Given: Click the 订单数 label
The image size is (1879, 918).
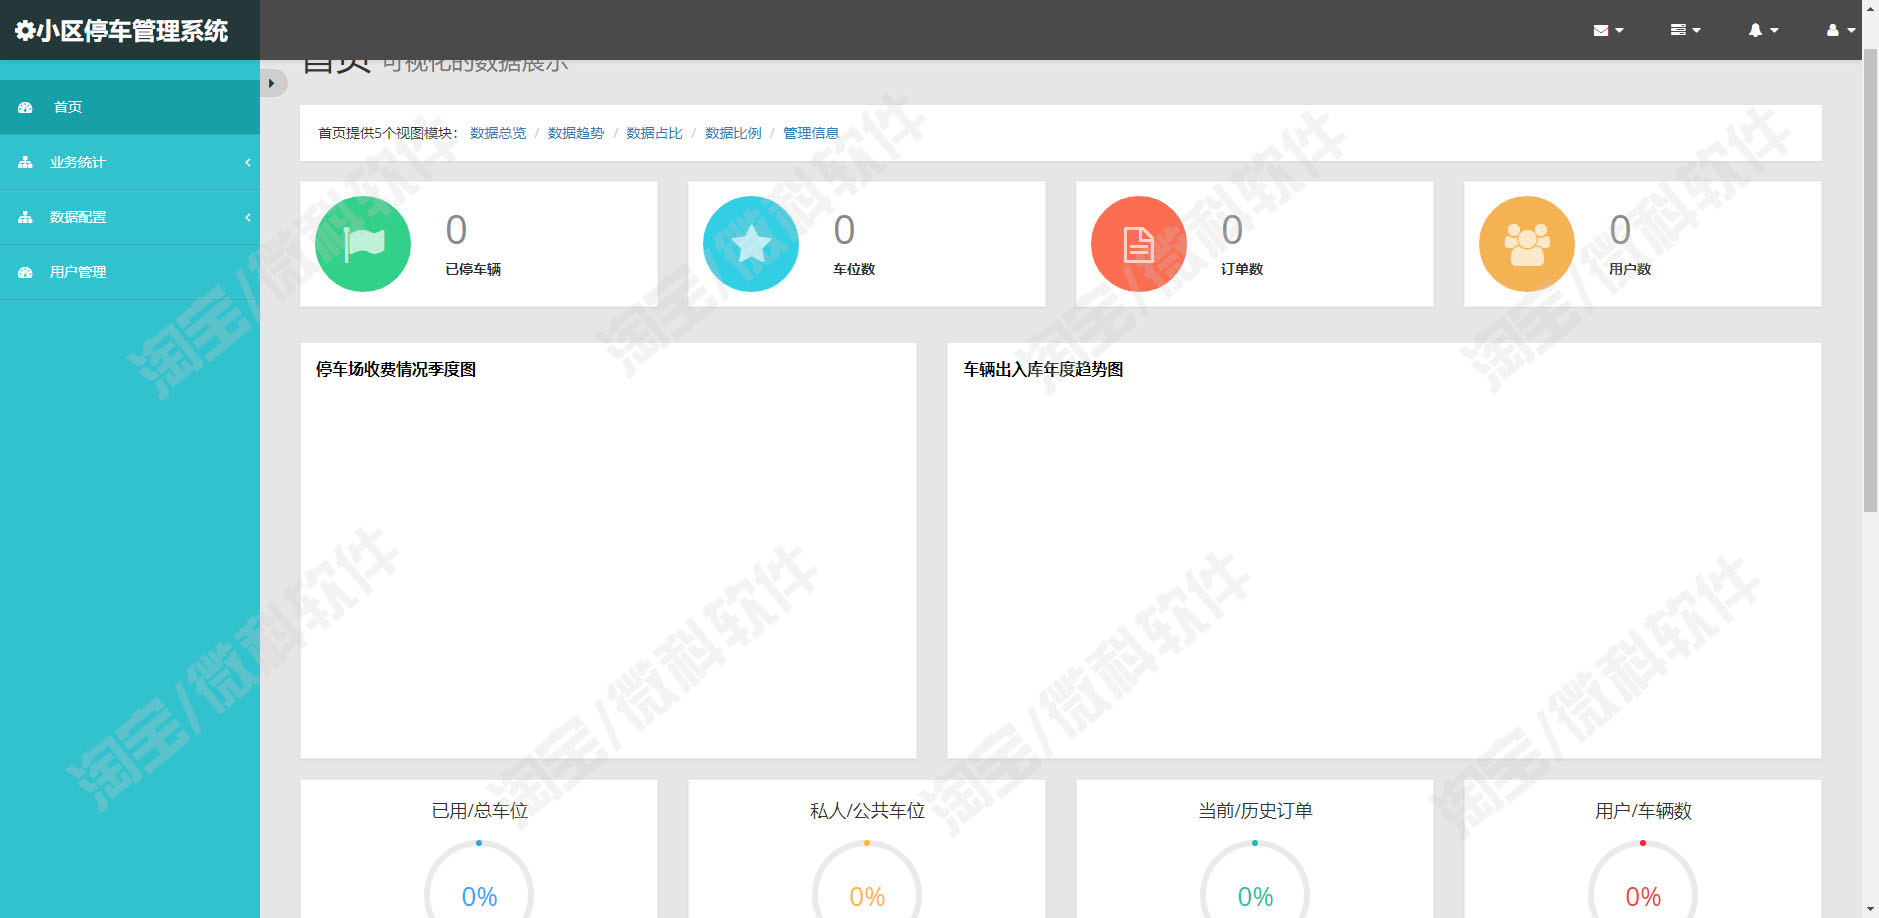Looking at the screenshot, I should point(1242,269).
